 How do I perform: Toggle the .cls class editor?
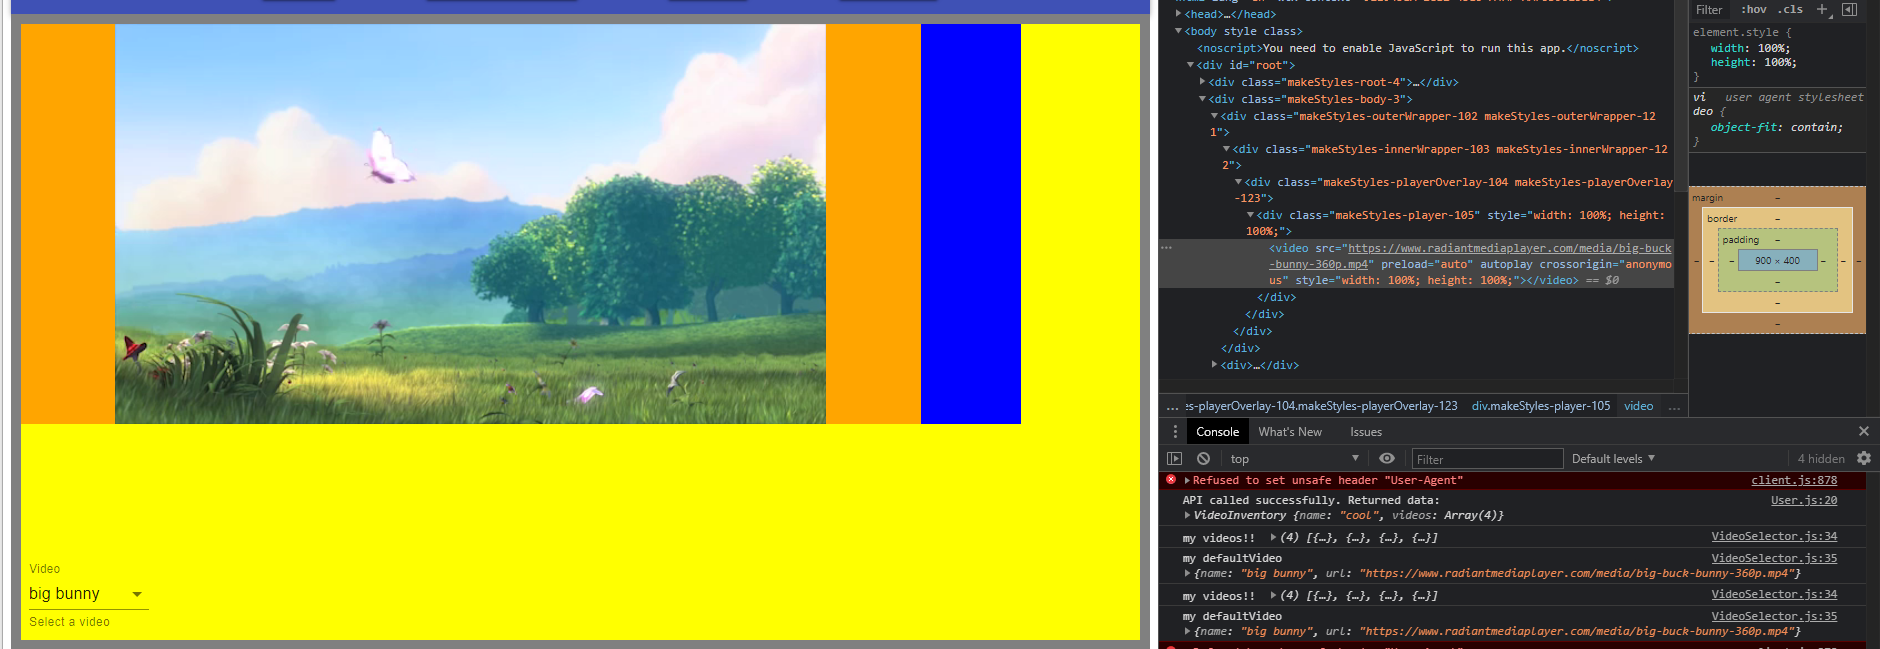point(1791,9)
